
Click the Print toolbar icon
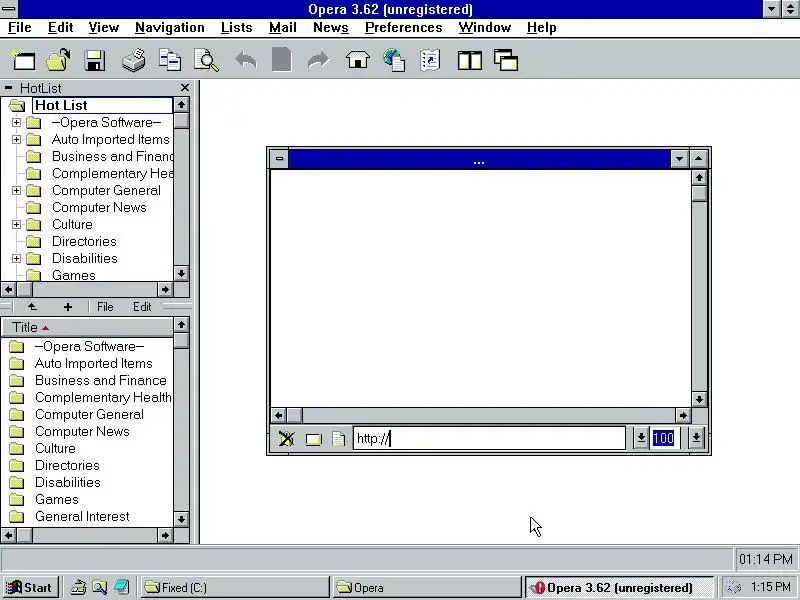(x=134, y=60)
